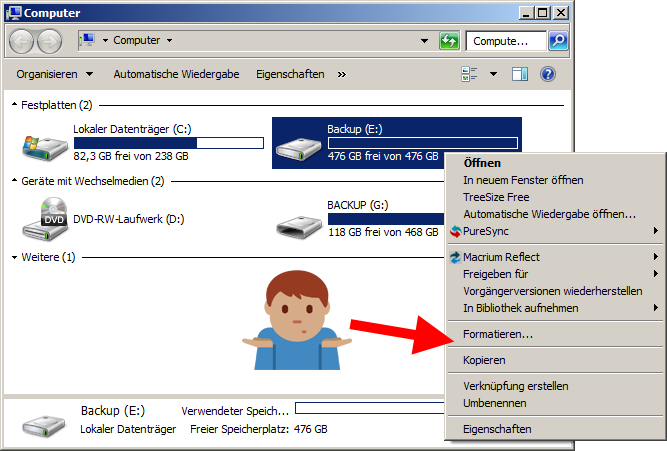Screen dimensions: 667x451
Task: Choose Automatische Wiedergabe öffnen...
Action: [x=555, y=214]
